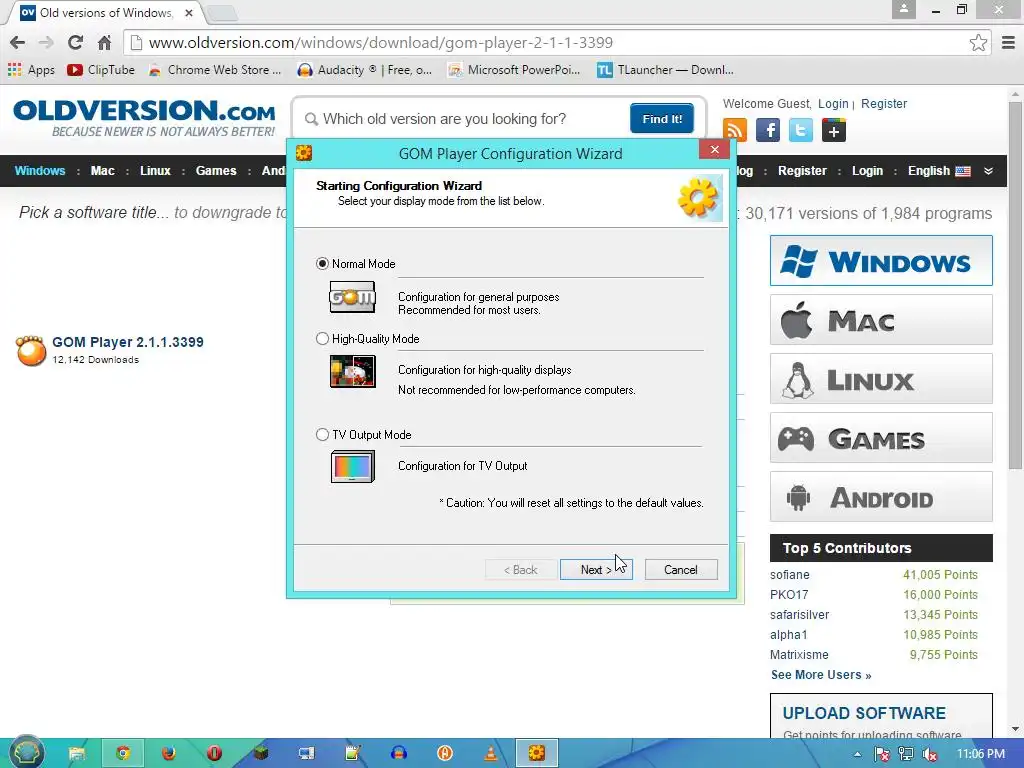Expand the nav bar double-chevron
The width and height of the screenshot is (1024, 768).
988,170
